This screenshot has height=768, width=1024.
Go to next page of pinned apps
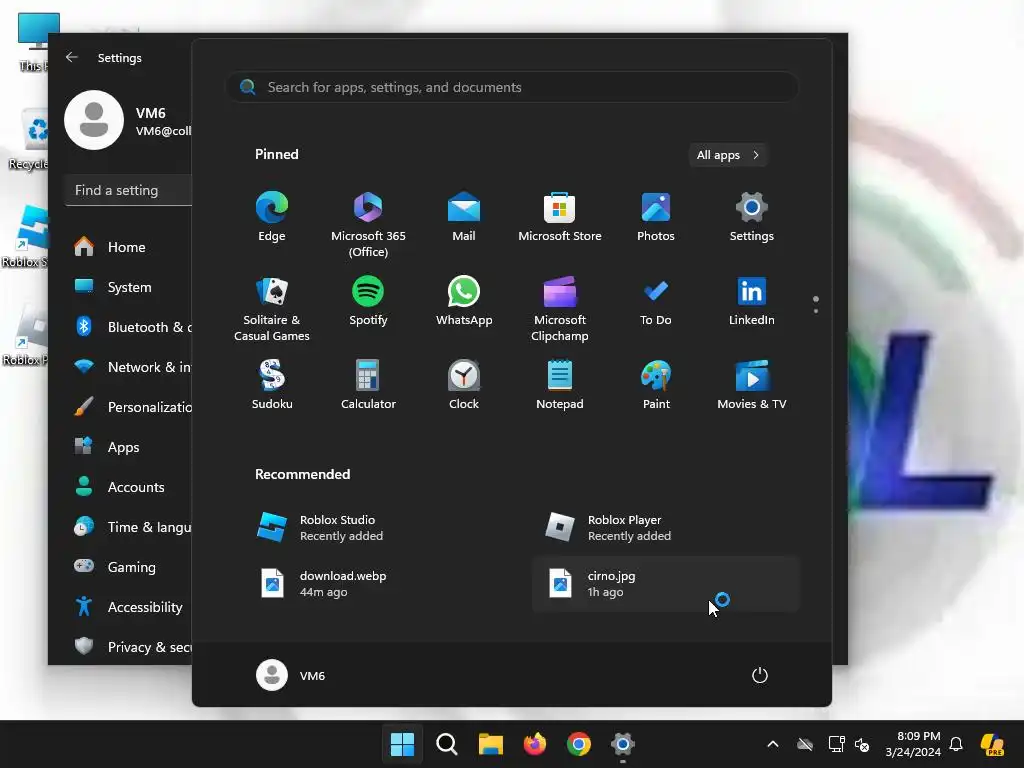coord(816,311)
